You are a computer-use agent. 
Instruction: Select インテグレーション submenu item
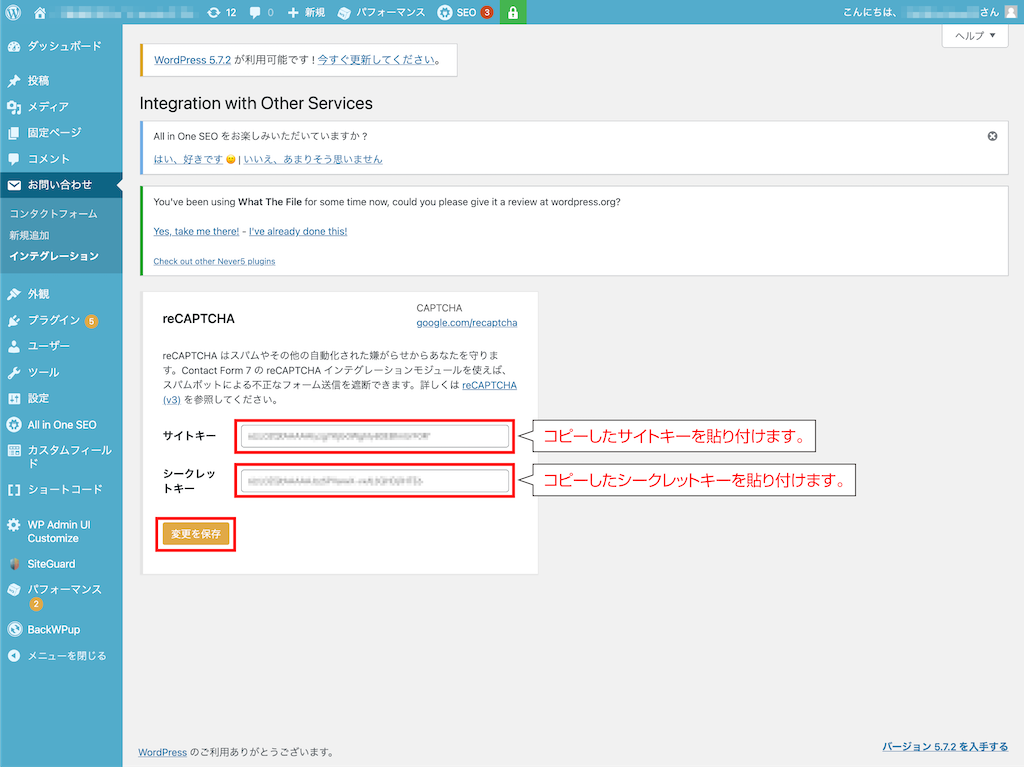(x=54, y=256)
